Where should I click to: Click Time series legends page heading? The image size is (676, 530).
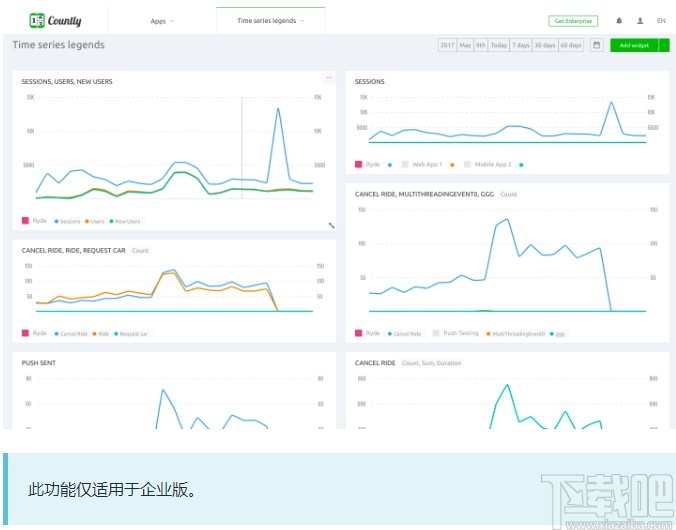58,44
